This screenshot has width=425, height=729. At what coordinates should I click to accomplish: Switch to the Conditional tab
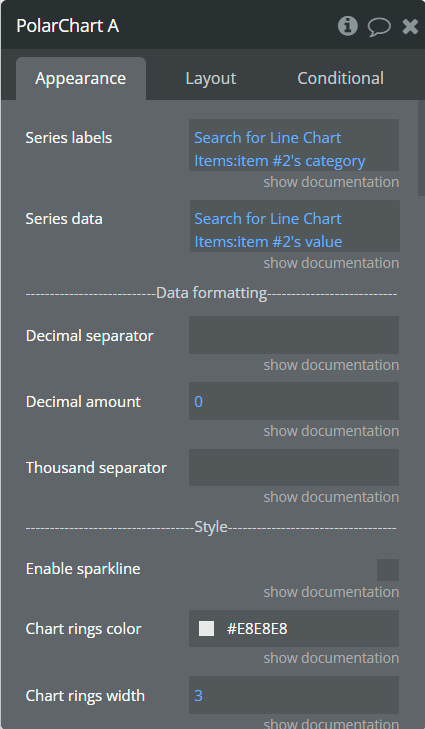point(340,78)
